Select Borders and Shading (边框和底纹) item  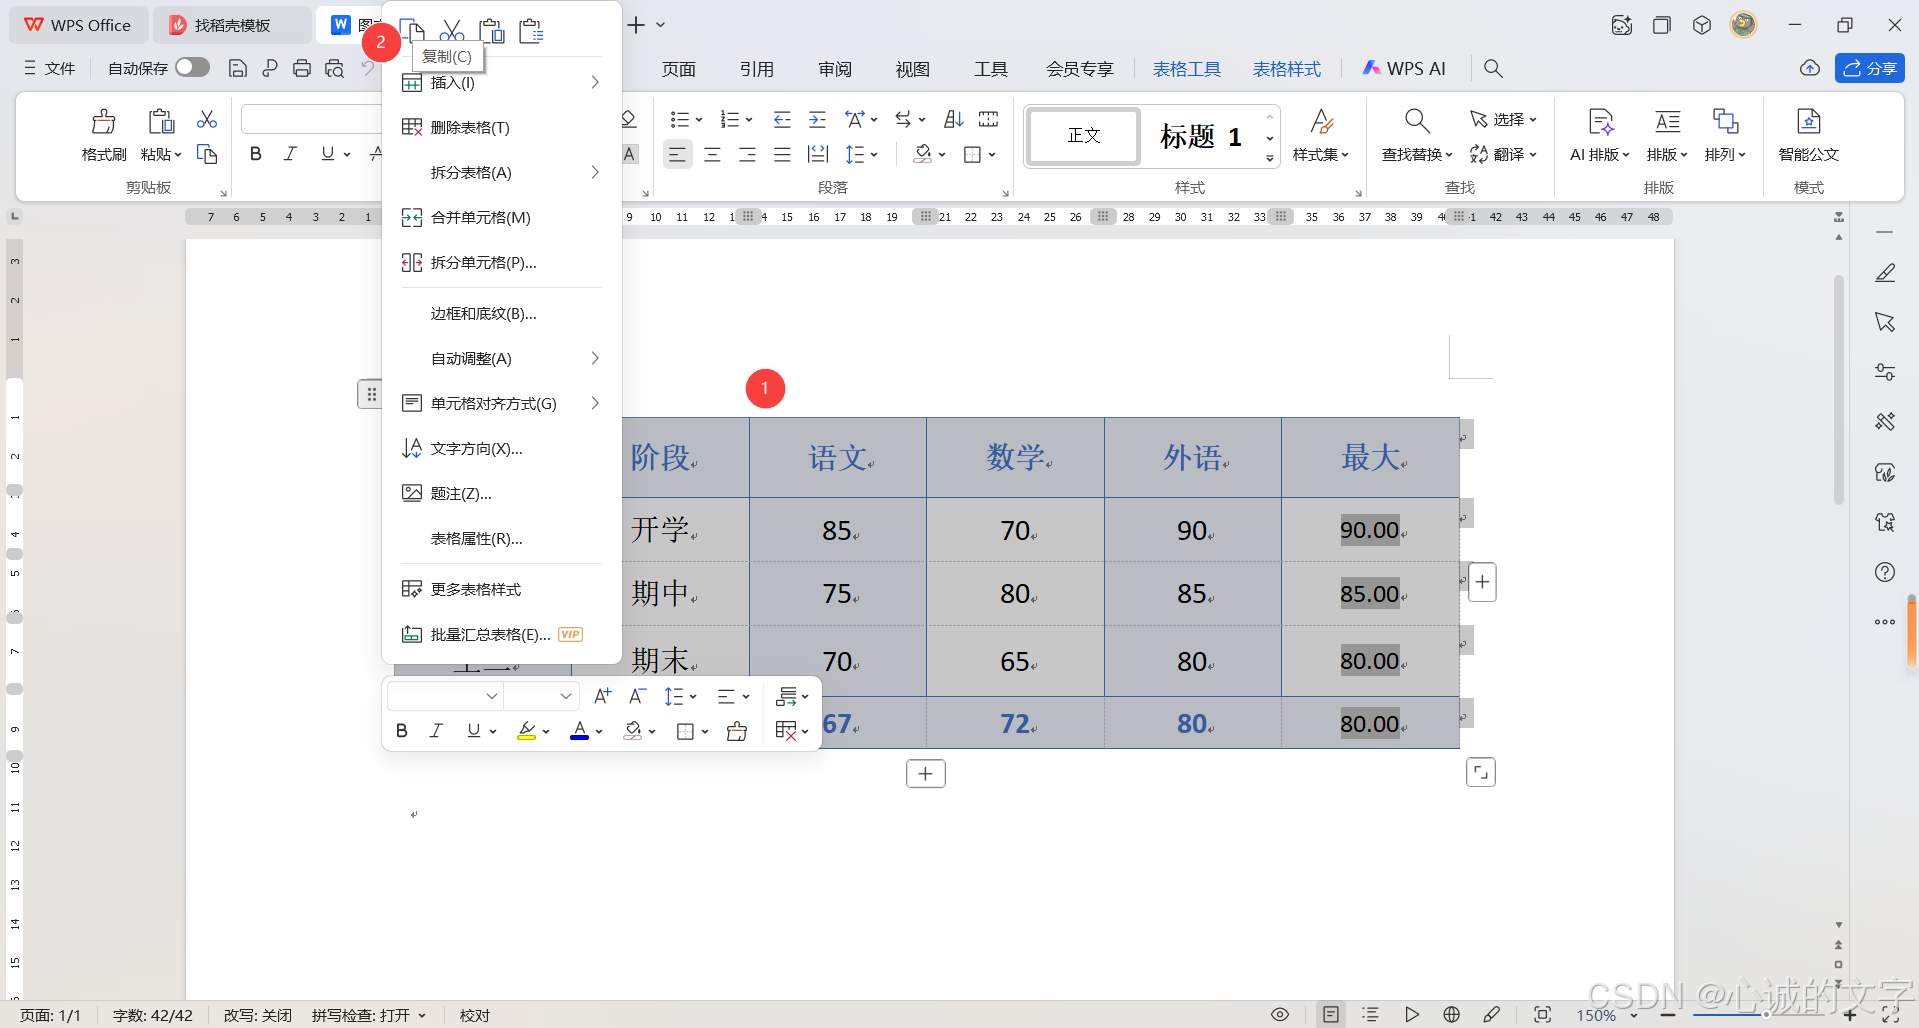click(x=502, y=313)
